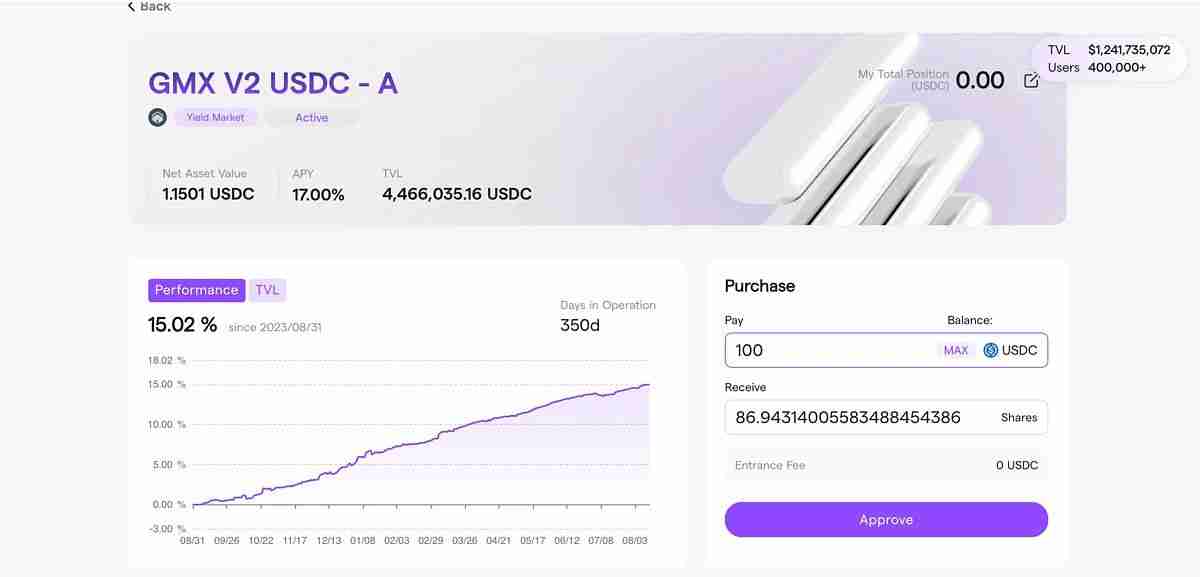Click the Net Asset Value 1.1501 USDC stat
1200x577 pixels.
208,194
